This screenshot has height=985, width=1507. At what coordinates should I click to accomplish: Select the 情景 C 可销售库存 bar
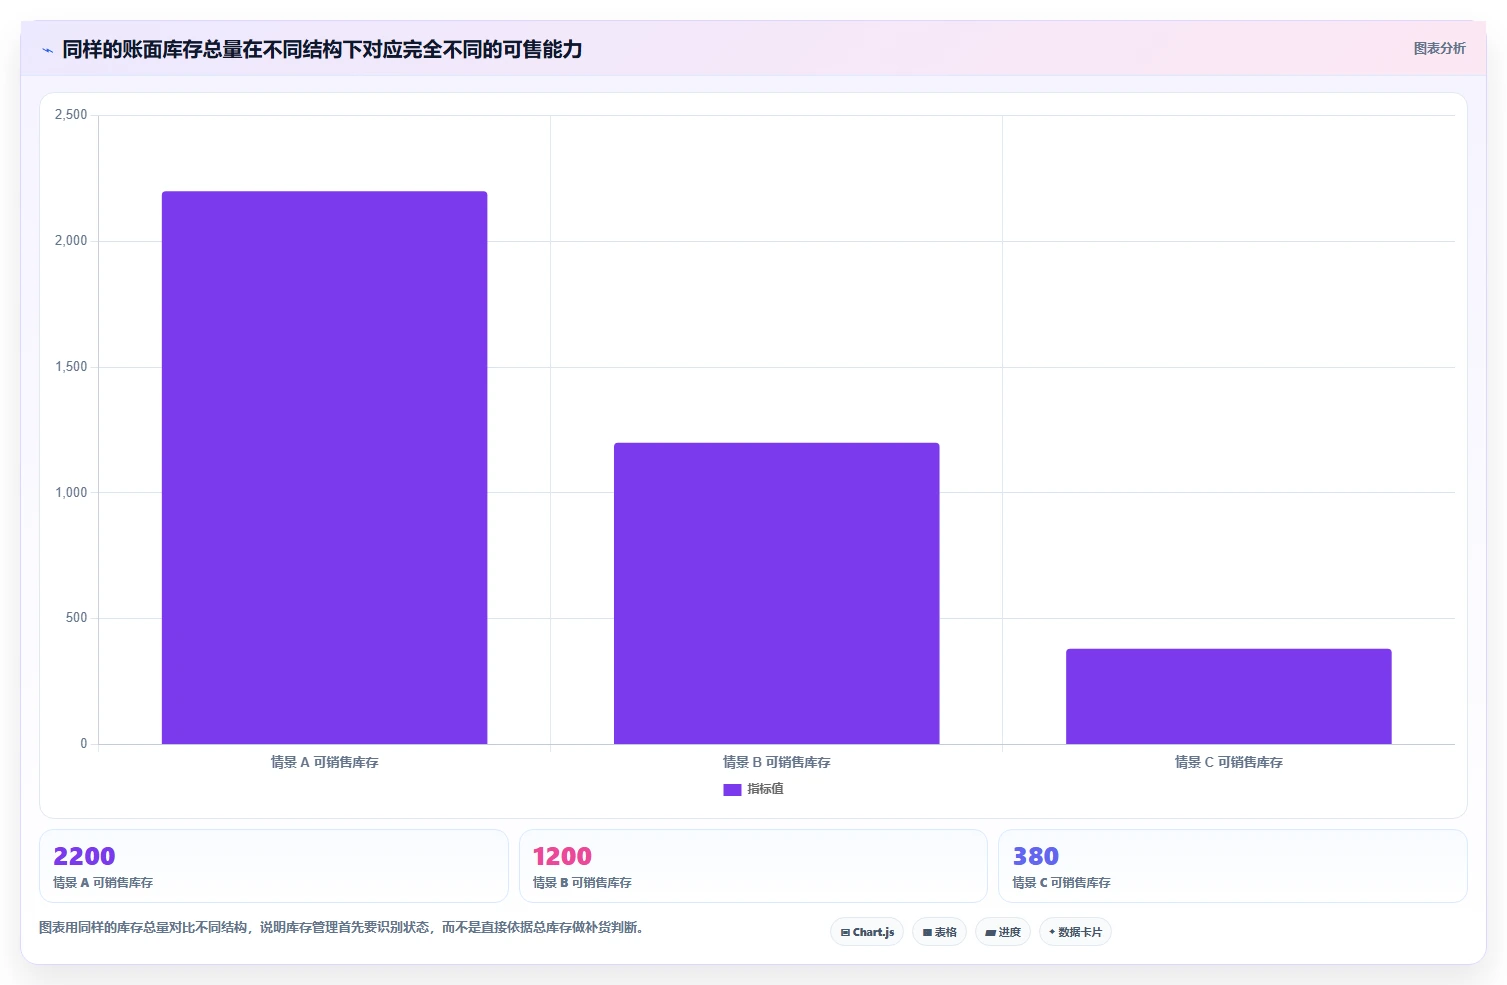coord(1228,696)
